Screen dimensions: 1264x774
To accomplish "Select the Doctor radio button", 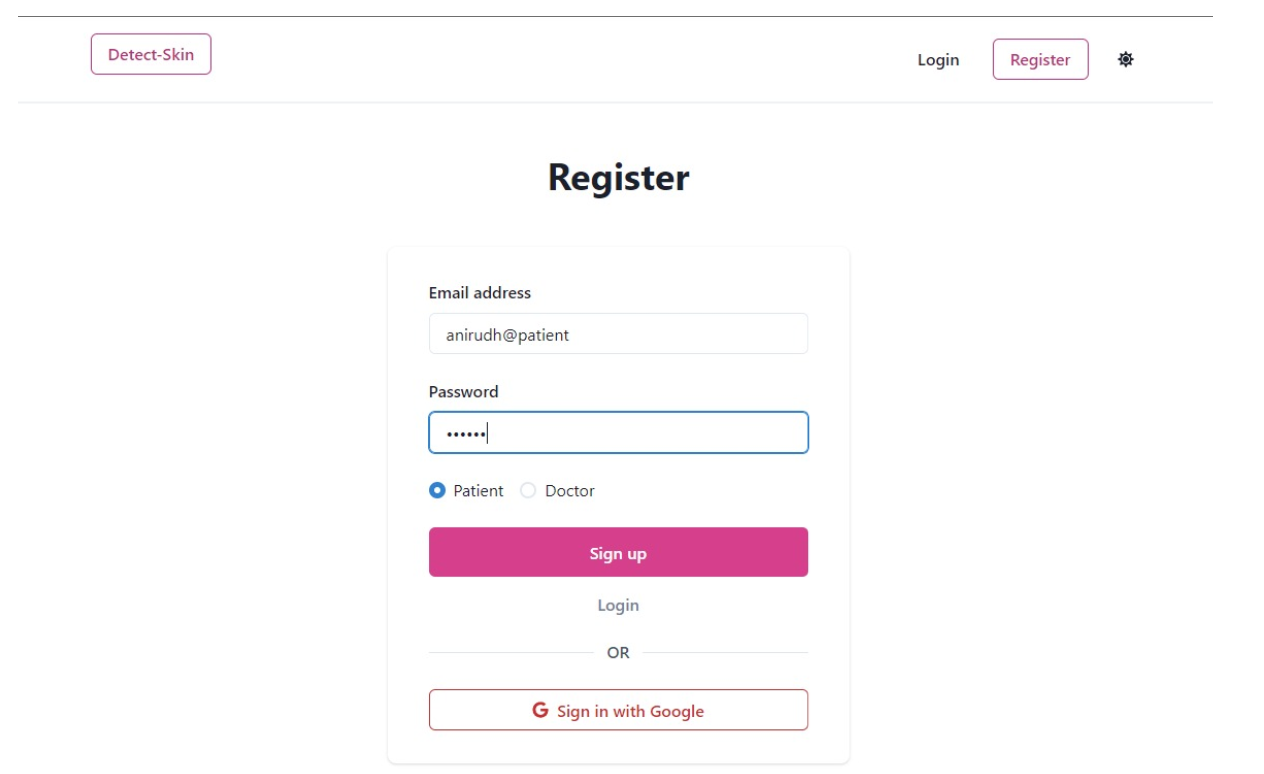I will pos(528,490).
